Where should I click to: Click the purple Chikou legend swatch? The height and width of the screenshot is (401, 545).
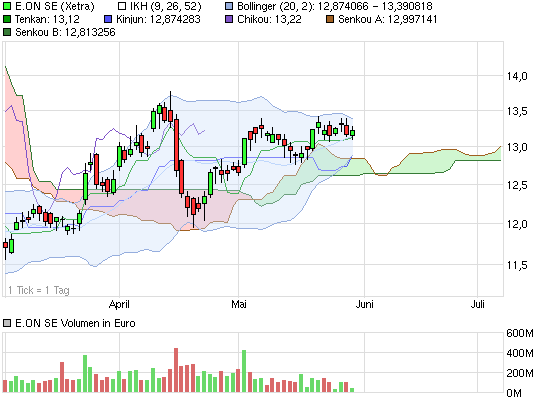coord(229,19)
